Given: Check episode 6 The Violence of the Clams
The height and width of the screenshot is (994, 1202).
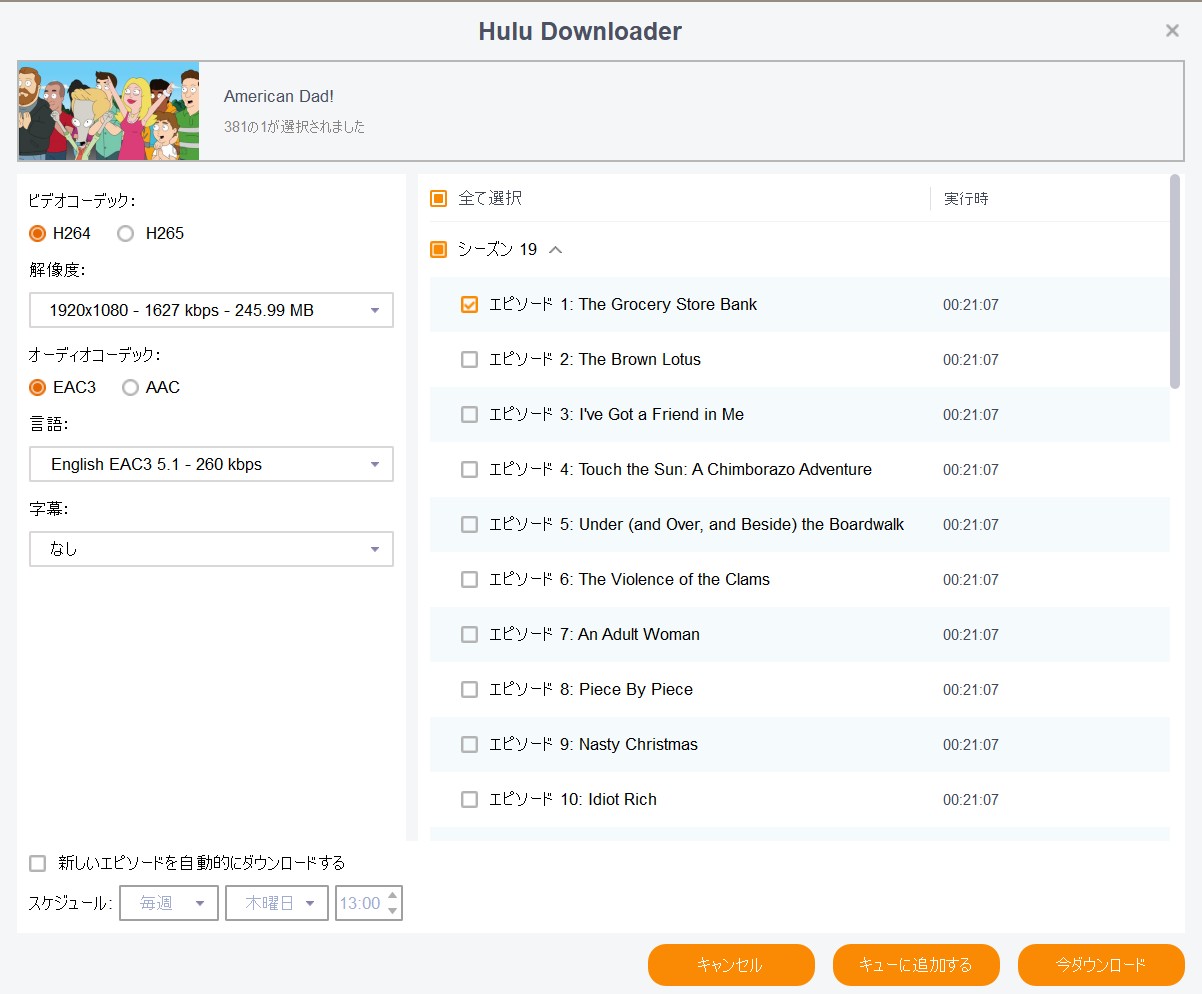Looking at the screenshot, I should click(x=469, y=579).
